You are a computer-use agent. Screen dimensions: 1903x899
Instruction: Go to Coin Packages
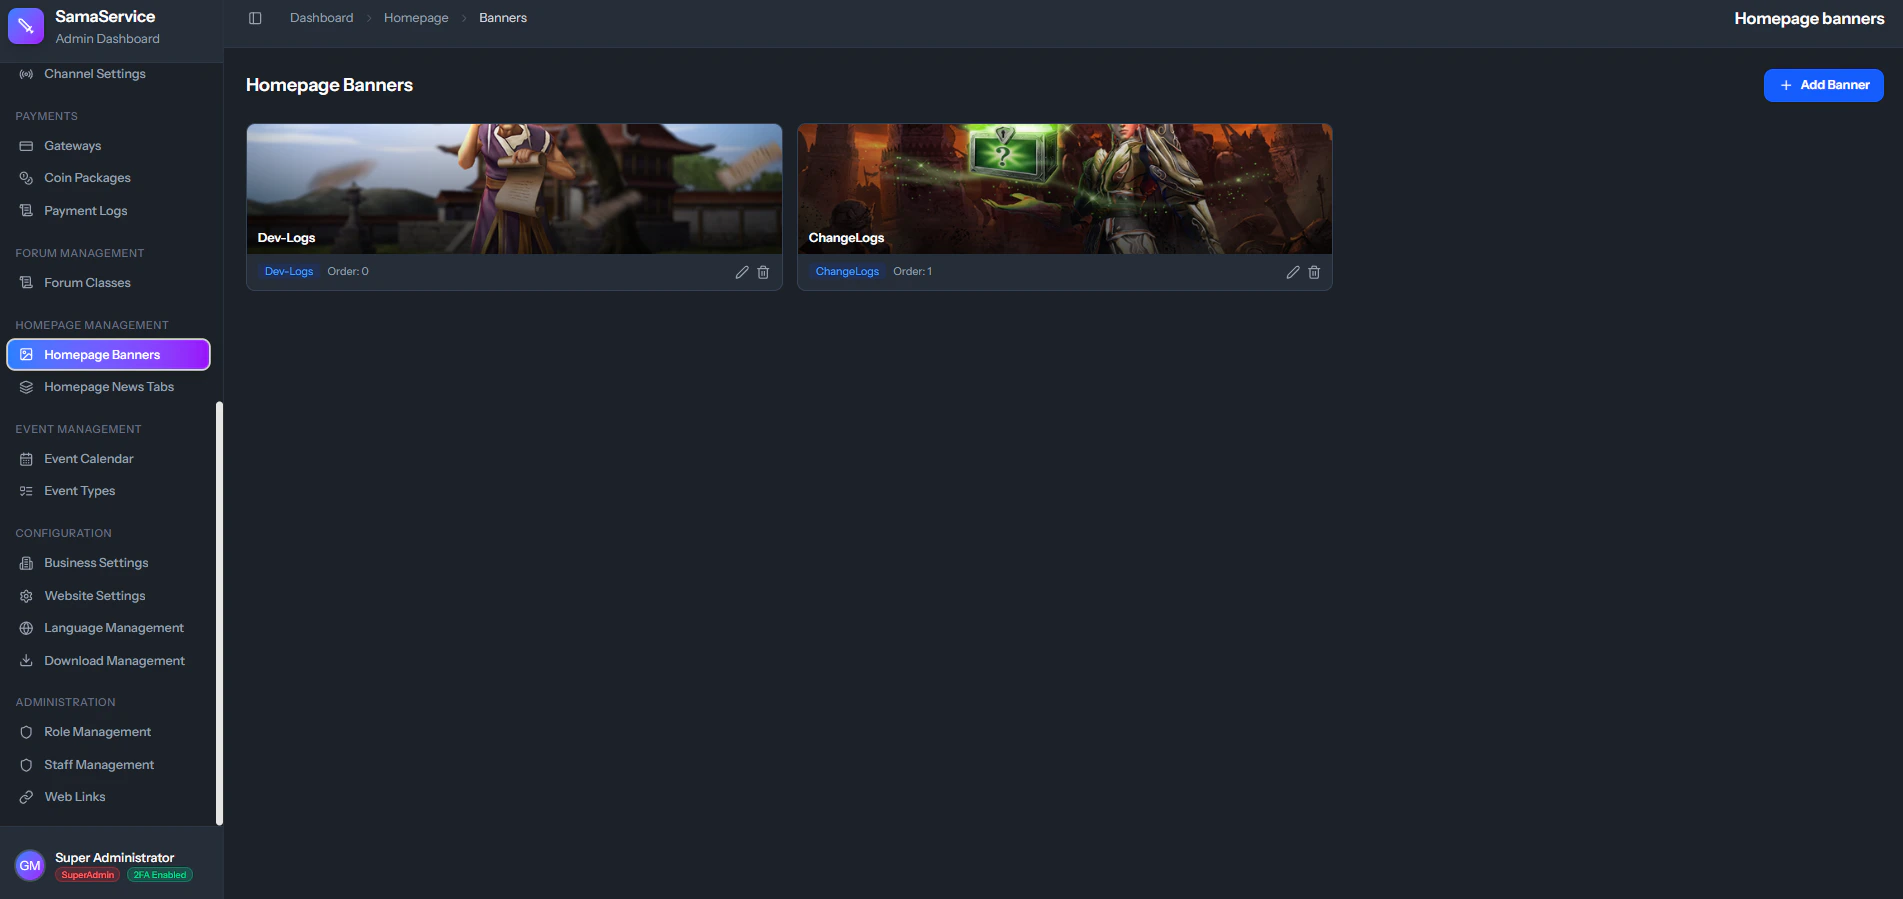click(108, 178)
